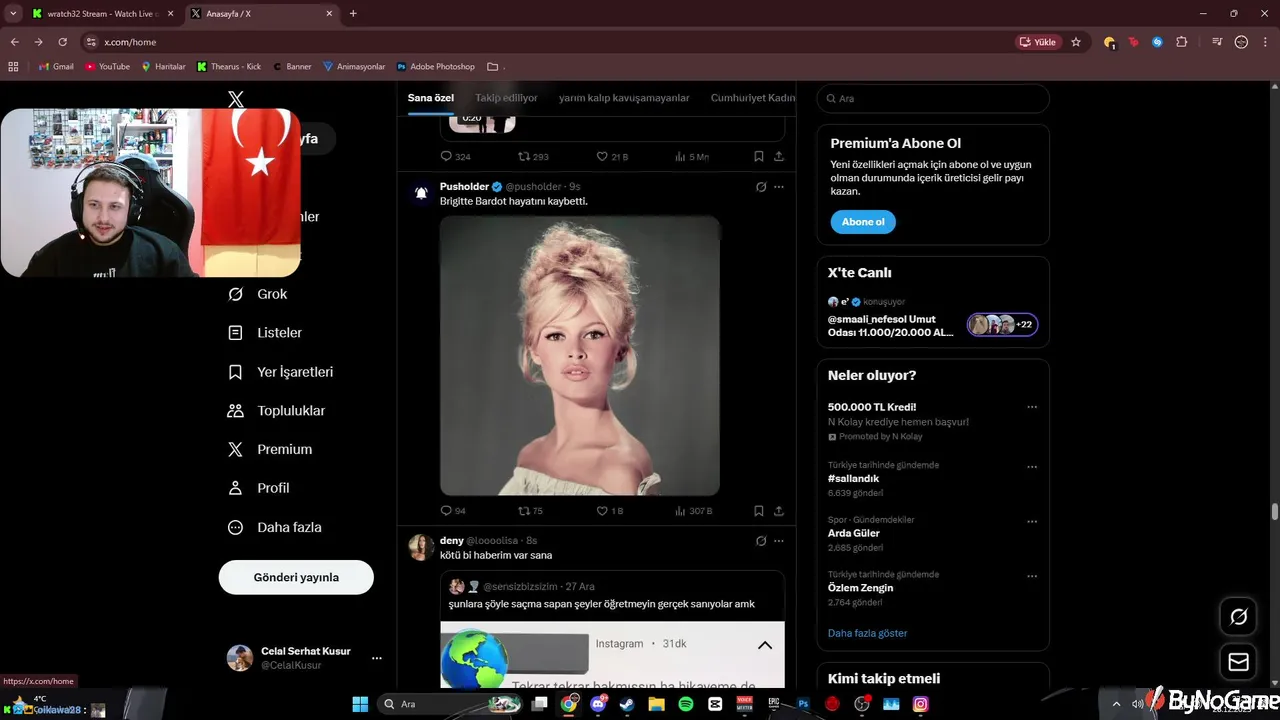Click the X logo at top
Viewport: 1280px width, 720px height.
coord(236,99)
